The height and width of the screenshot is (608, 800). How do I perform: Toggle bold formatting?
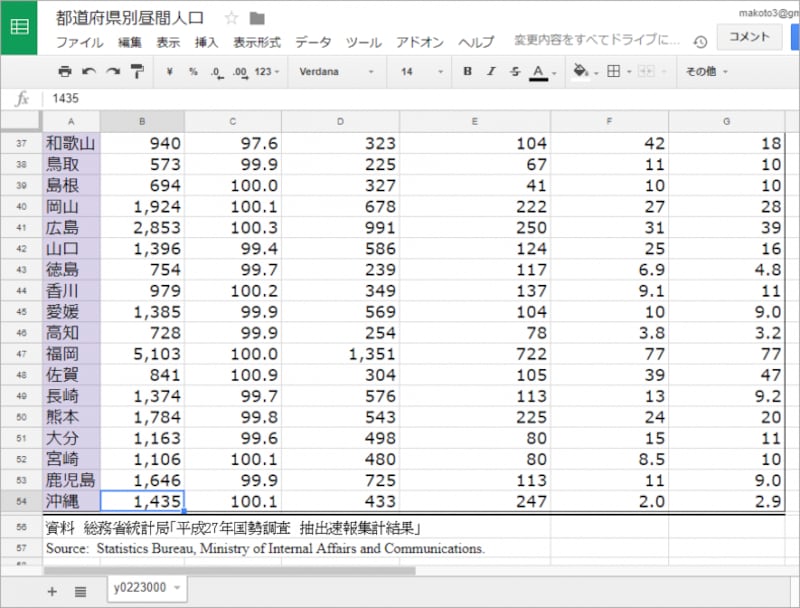(x=467, y=72)
